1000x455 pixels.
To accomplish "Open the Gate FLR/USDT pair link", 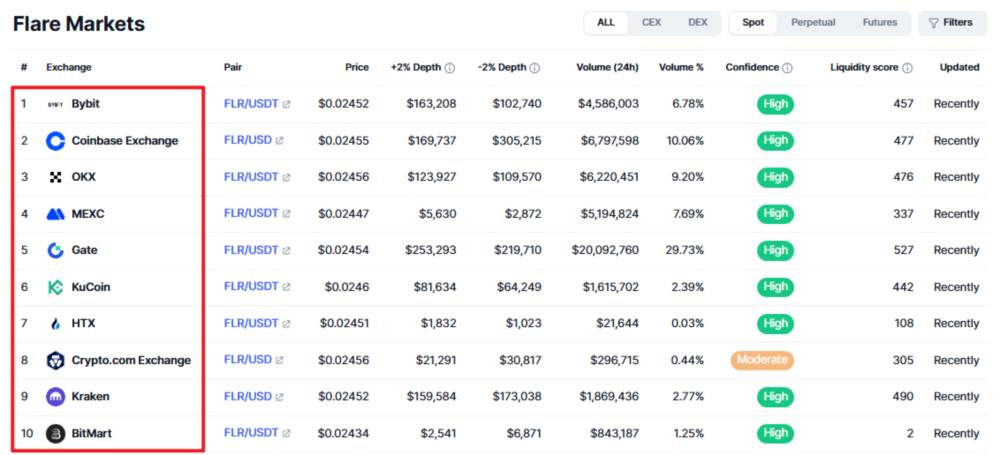I will [x=251, y=250].
